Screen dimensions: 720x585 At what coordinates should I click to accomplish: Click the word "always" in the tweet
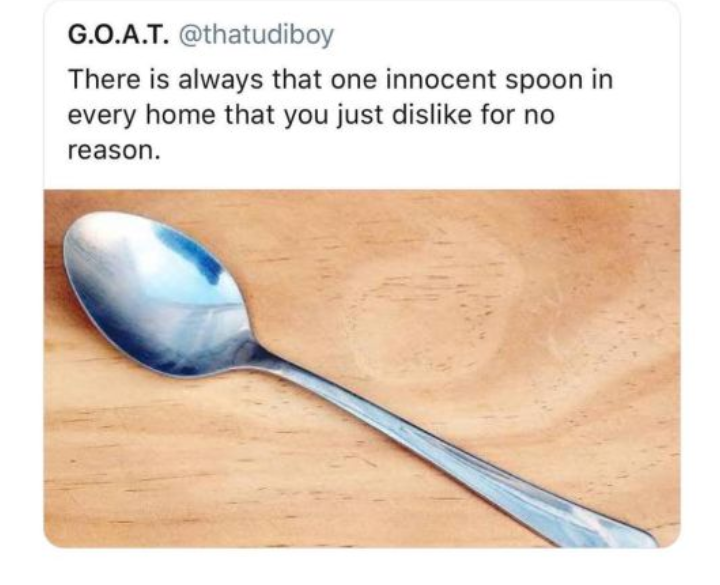pos(220,81)
